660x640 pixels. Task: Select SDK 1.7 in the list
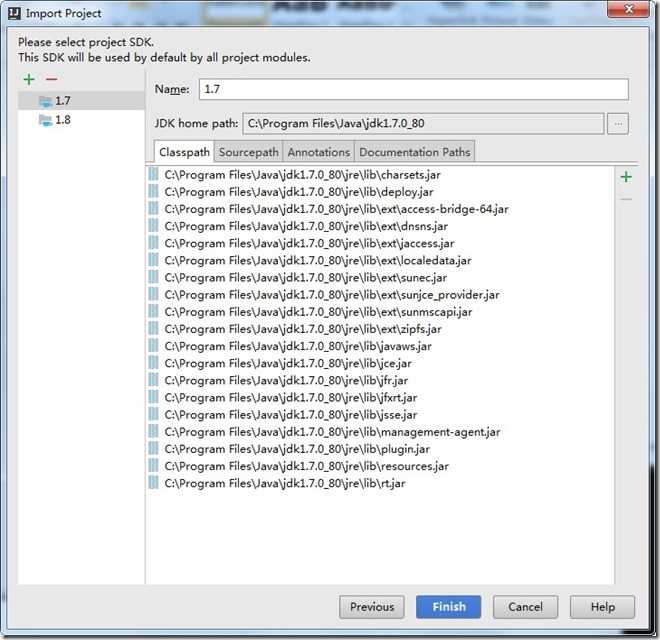click(81, 101)
